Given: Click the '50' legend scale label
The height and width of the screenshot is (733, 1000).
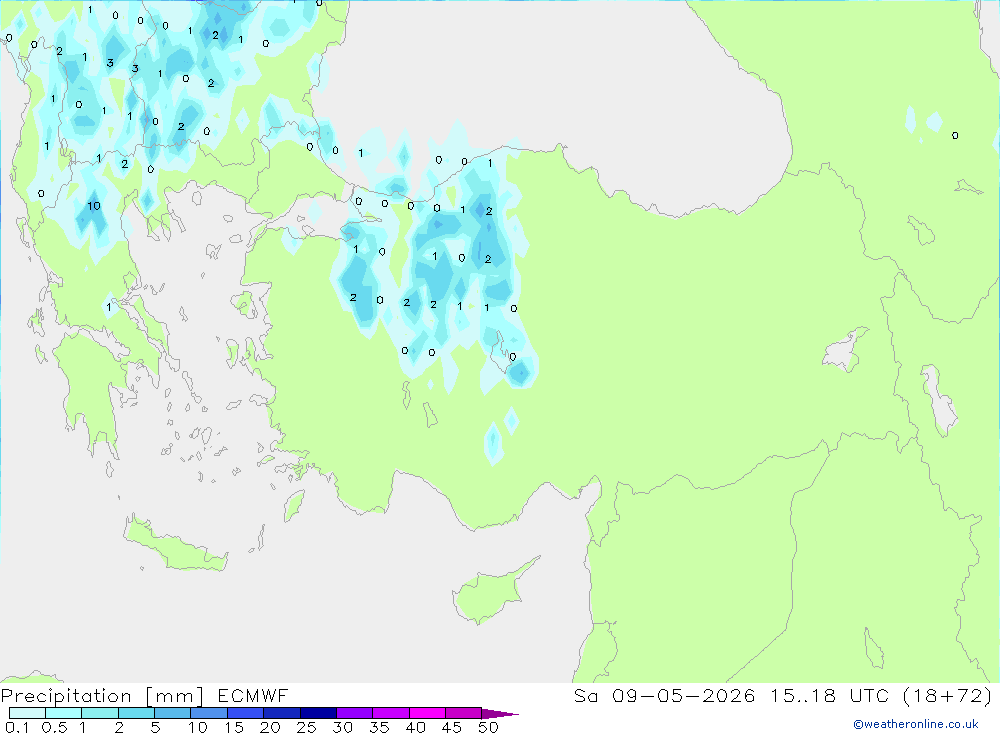Looking at the screenshot, I should click(488, 727).
